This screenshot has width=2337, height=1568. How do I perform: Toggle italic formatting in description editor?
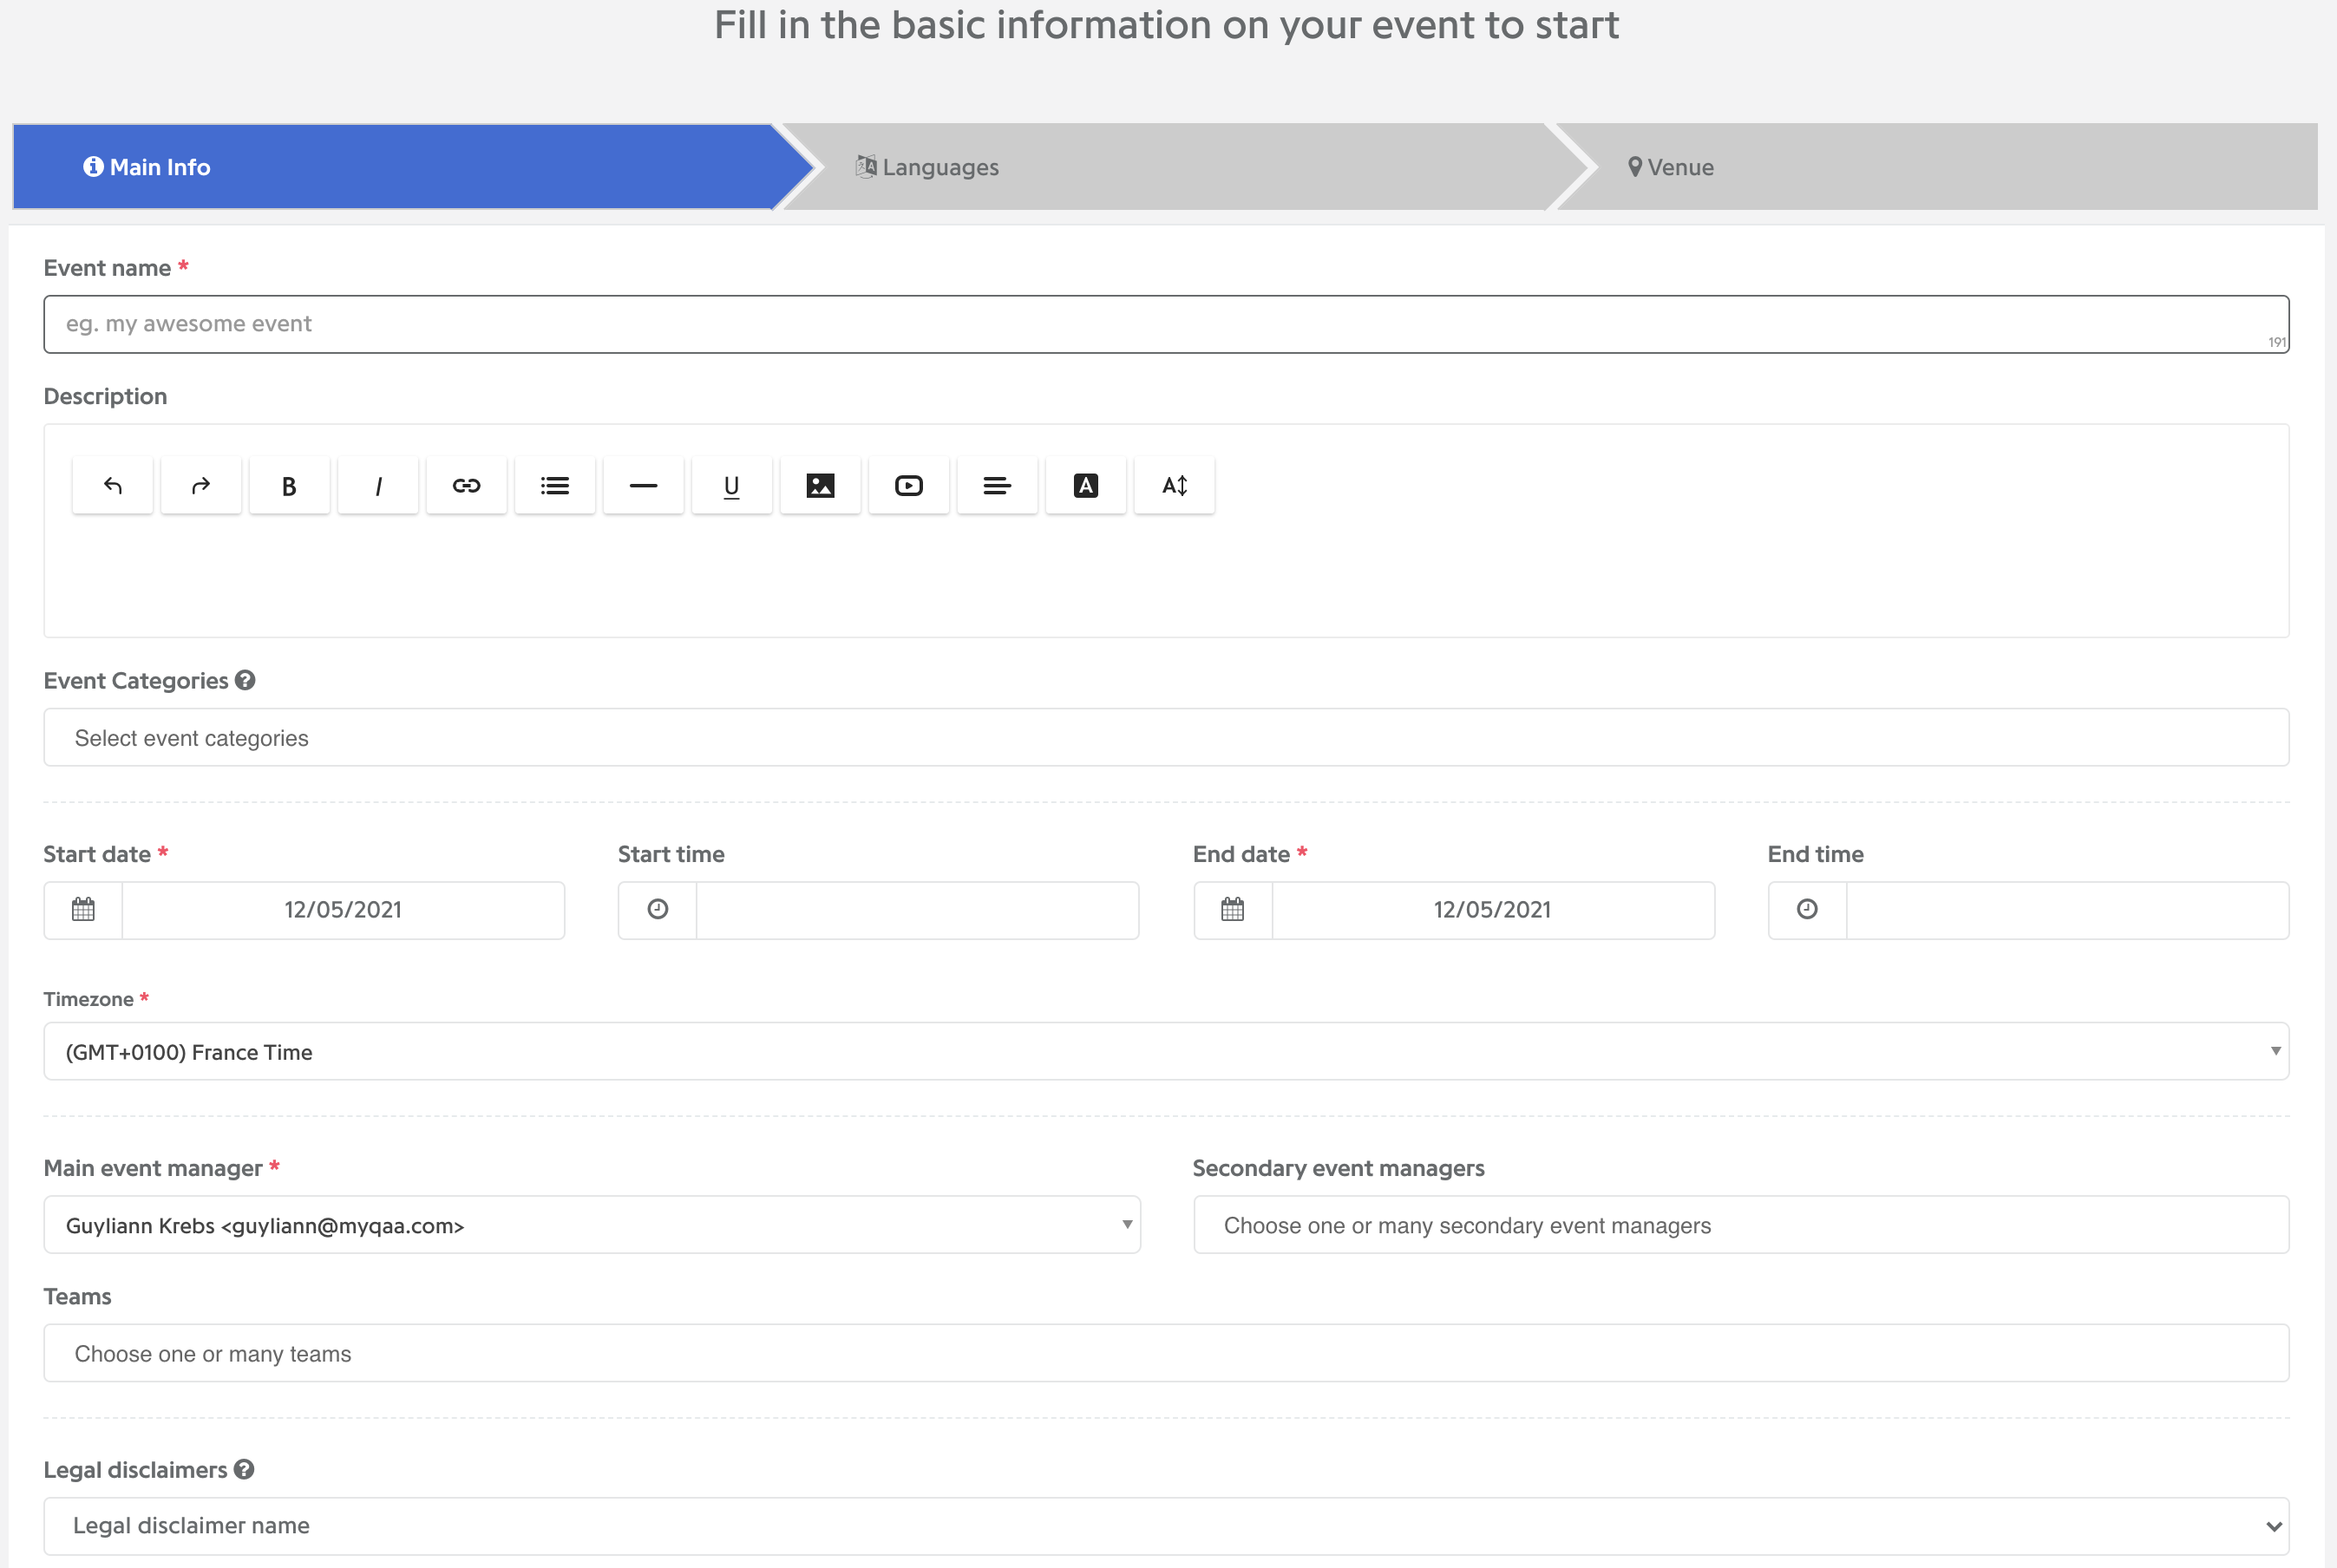[378, 486]
